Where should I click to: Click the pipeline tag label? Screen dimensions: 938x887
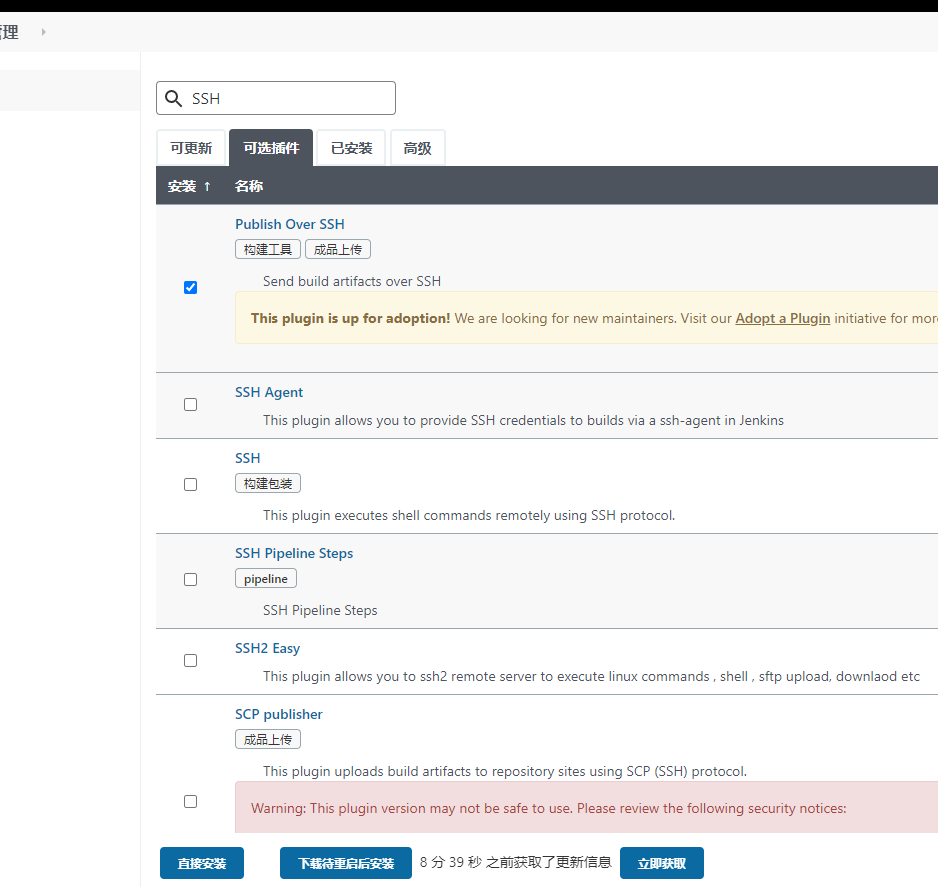266,578
